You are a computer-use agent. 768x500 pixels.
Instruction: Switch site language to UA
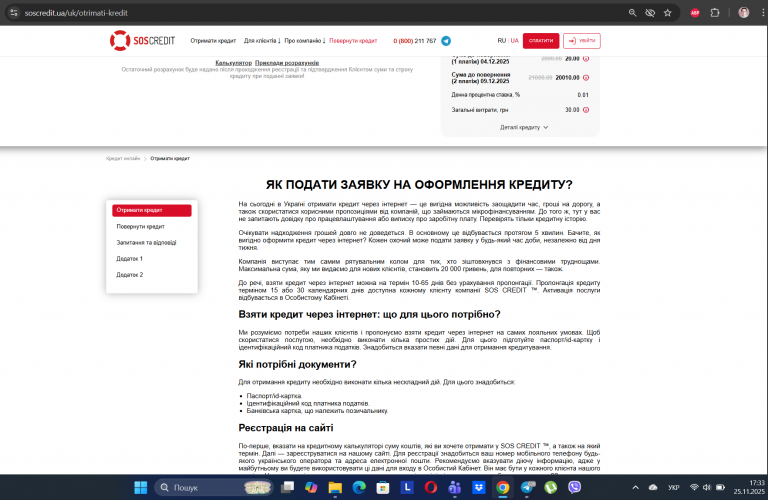(x=514, y=41)
